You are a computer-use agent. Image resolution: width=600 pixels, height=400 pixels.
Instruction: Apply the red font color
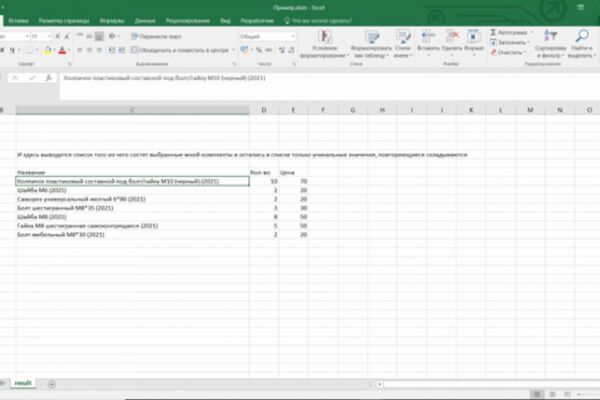pyautogui.click(x=62, y=50)
